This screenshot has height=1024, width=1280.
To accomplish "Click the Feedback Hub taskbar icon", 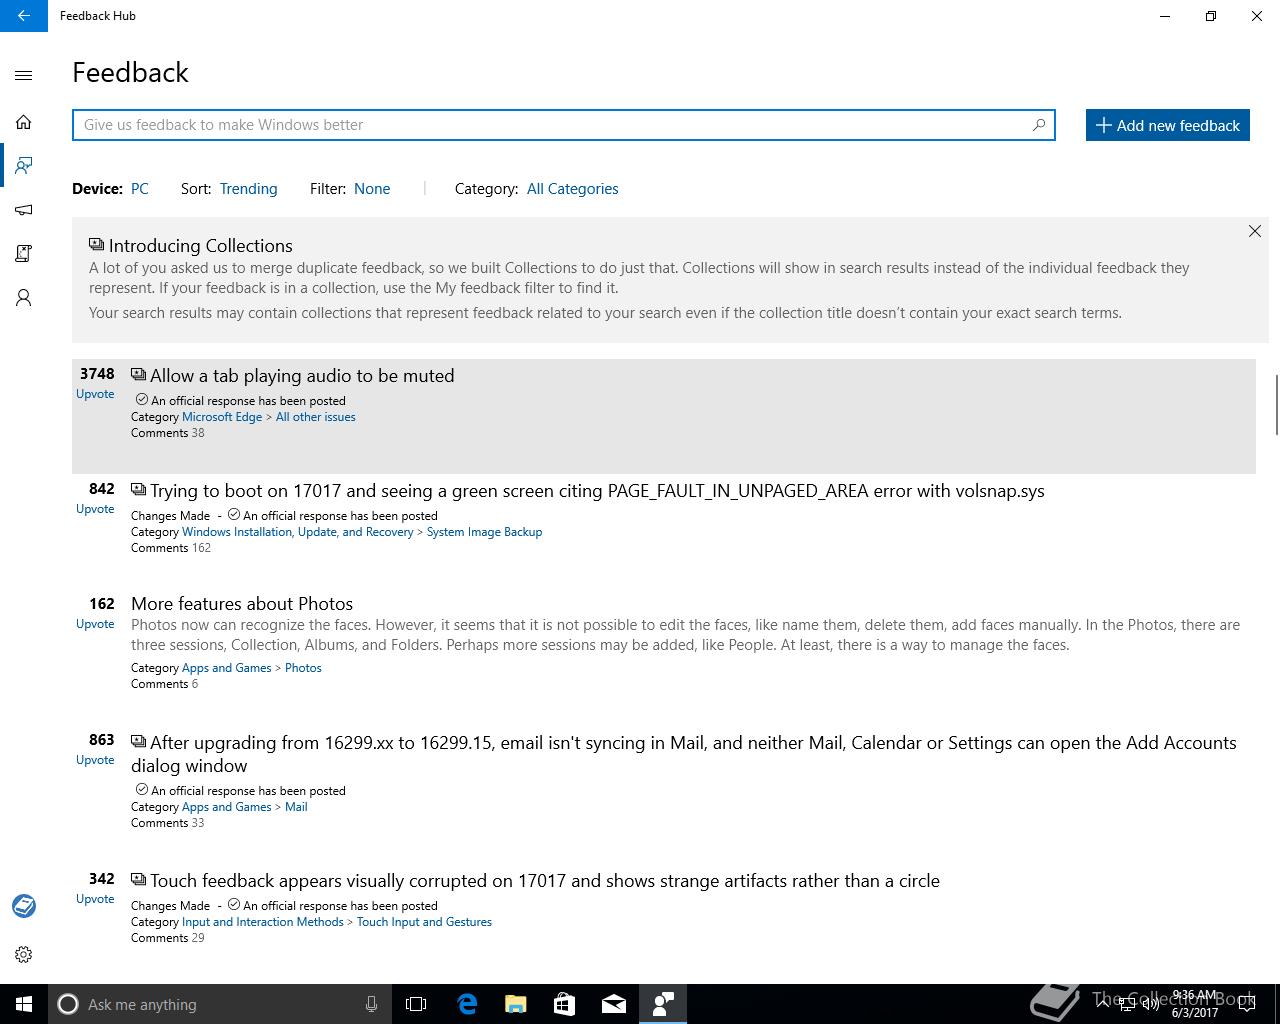I will tap(663, 1004).
